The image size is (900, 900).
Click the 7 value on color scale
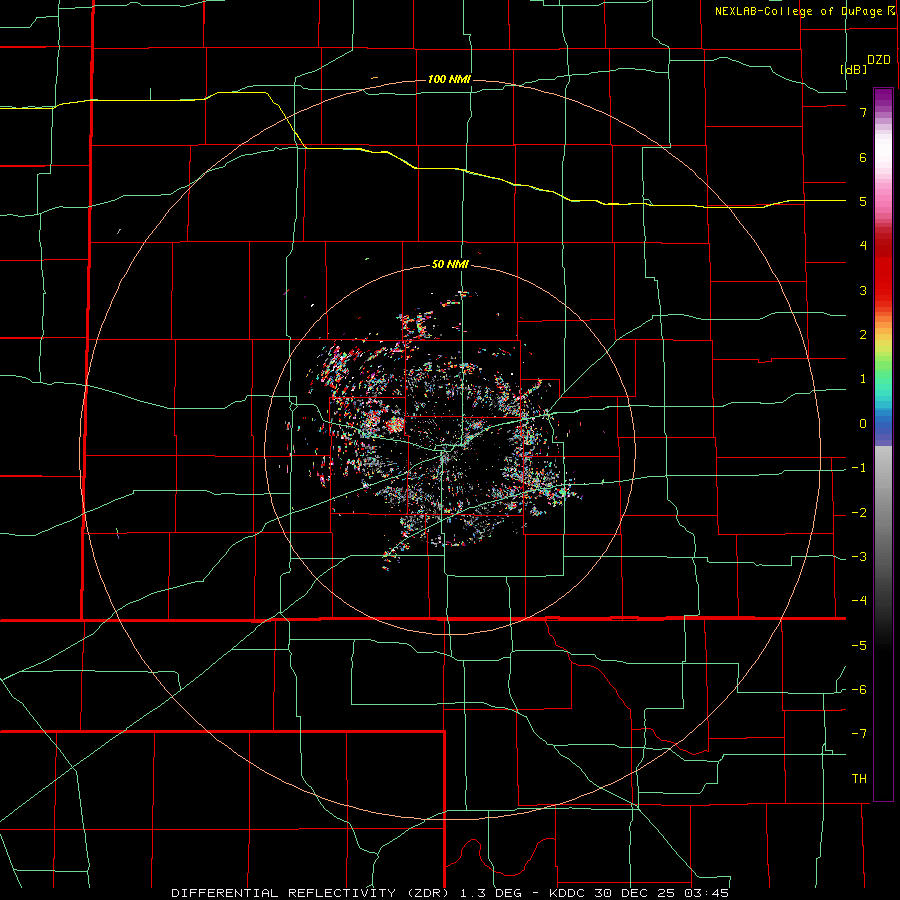(x=863, y=112)
